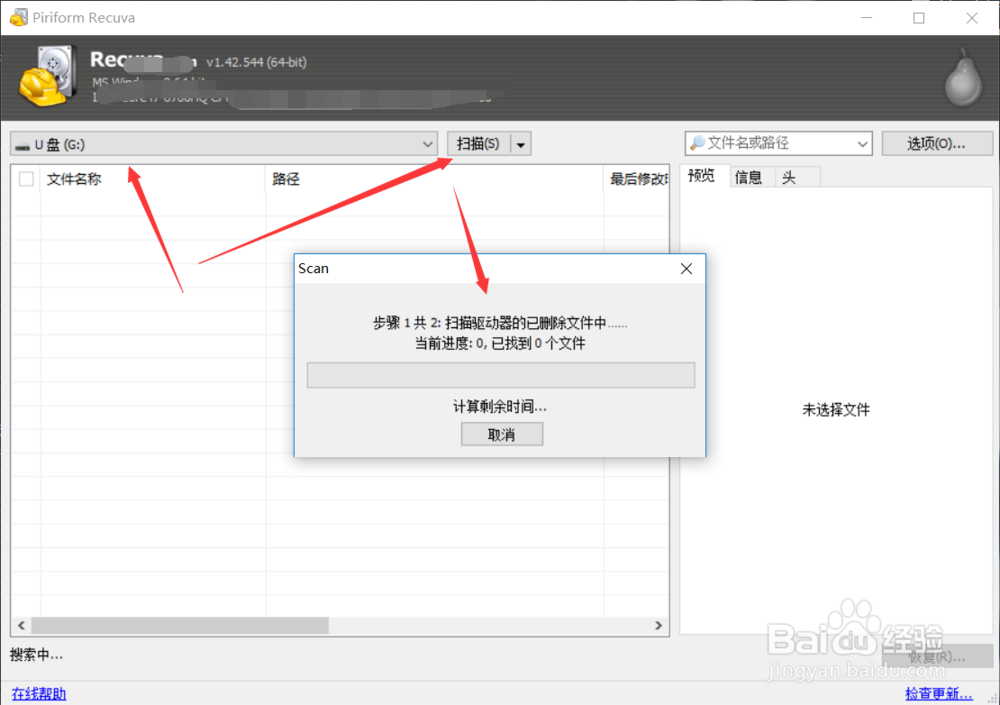The image size is (1000, 705).
Task: Minimize the Piriform Recuva window
Action: click(x=866, y=18)
